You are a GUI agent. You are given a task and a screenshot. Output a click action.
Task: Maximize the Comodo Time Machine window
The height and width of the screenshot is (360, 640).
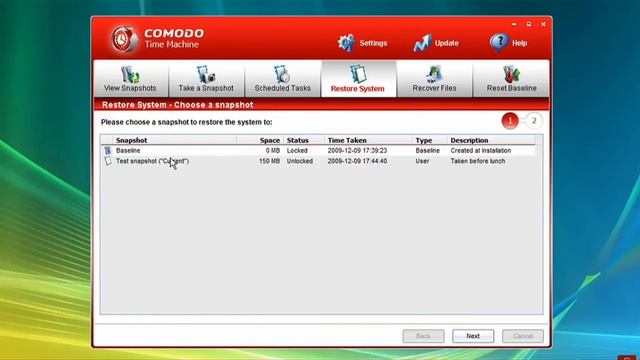[x=529, y=24]
